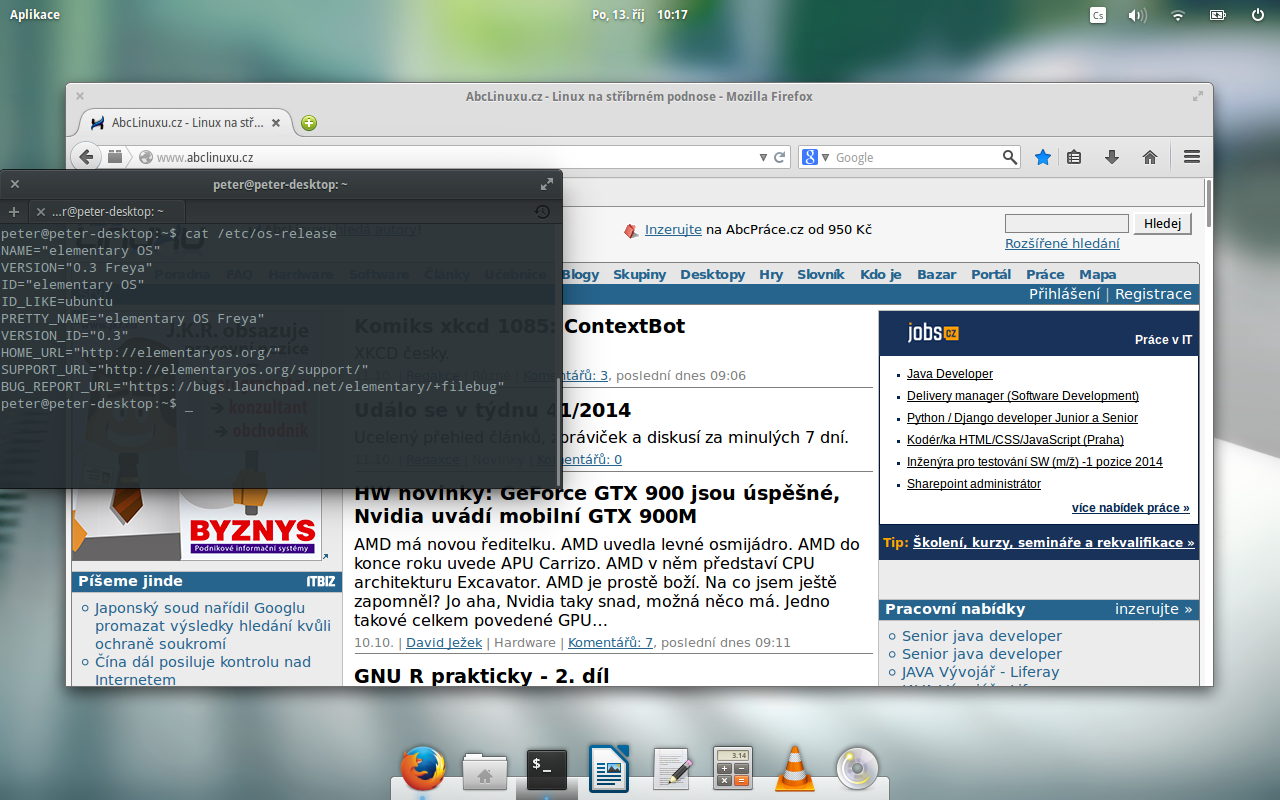
Task: Open the battery indicator
Action: (x=1218, y=15)
